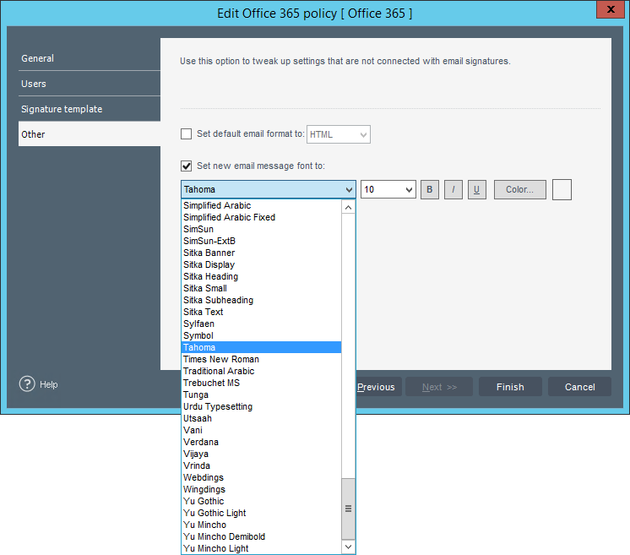Select Sitka Small font

[261, 288]
